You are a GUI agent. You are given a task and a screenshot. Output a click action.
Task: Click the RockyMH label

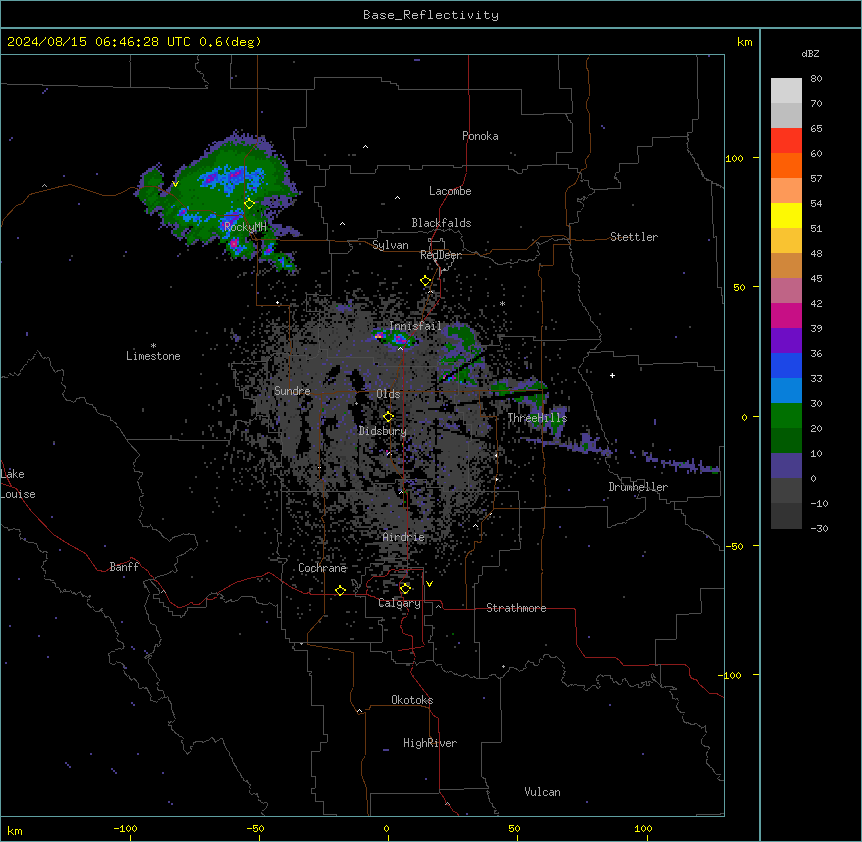click(245, 226)
